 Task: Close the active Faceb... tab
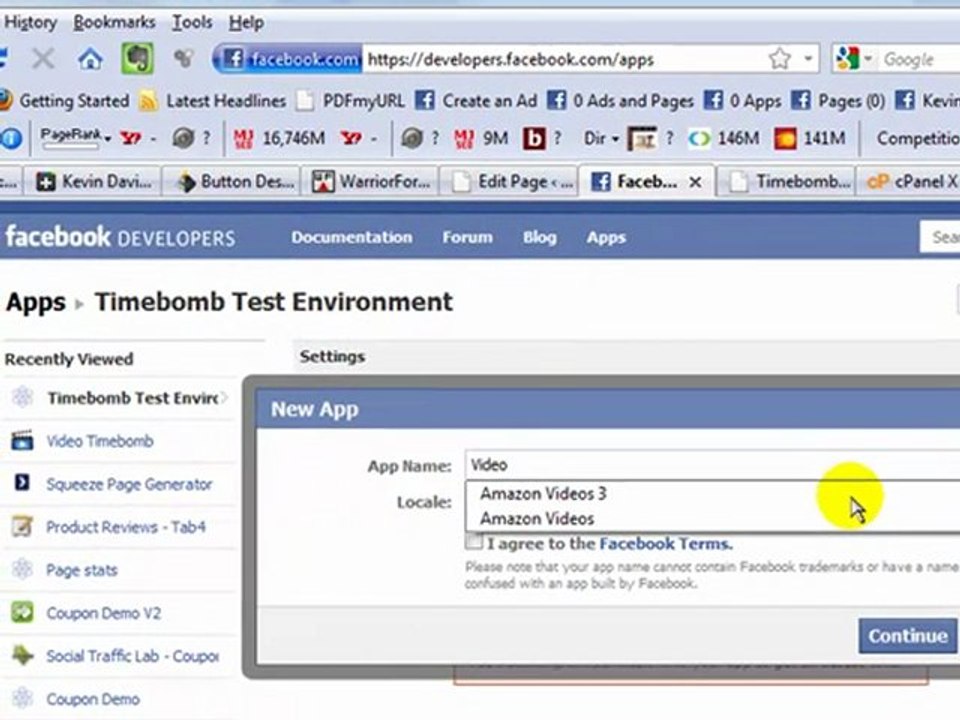tap(696, 182)
